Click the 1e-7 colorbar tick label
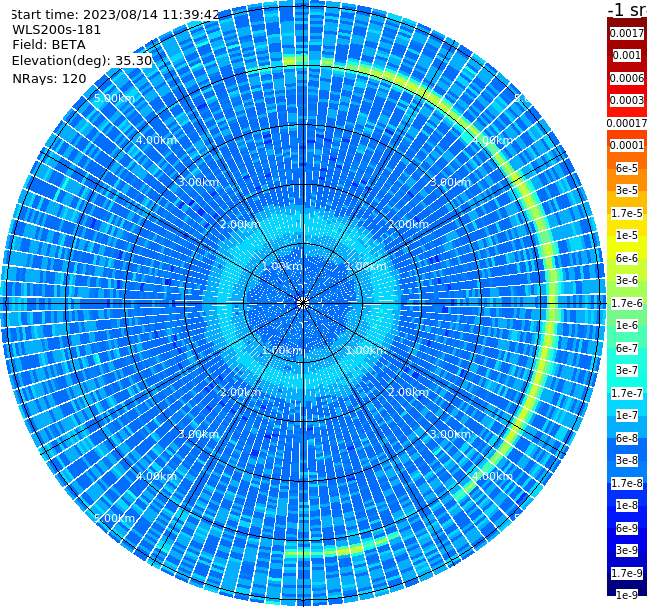647x607 pixels. pos(627,415)
